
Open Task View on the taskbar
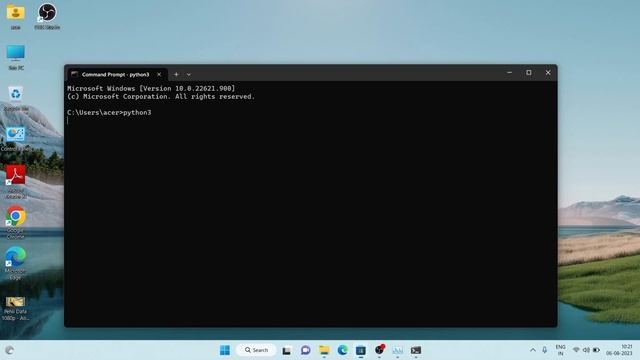pyautogui.click(x=287, y=350)
